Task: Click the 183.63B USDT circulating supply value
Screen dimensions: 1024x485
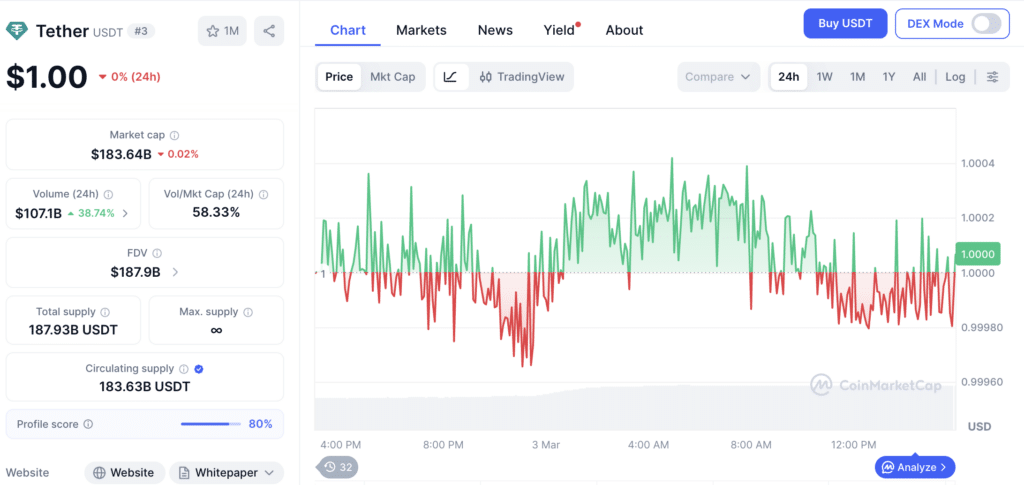Action: (144, 386)
